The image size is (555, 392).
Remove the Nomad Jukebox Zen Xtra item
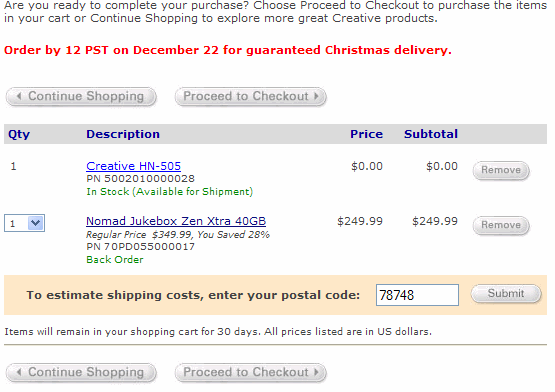pos(501,225)
